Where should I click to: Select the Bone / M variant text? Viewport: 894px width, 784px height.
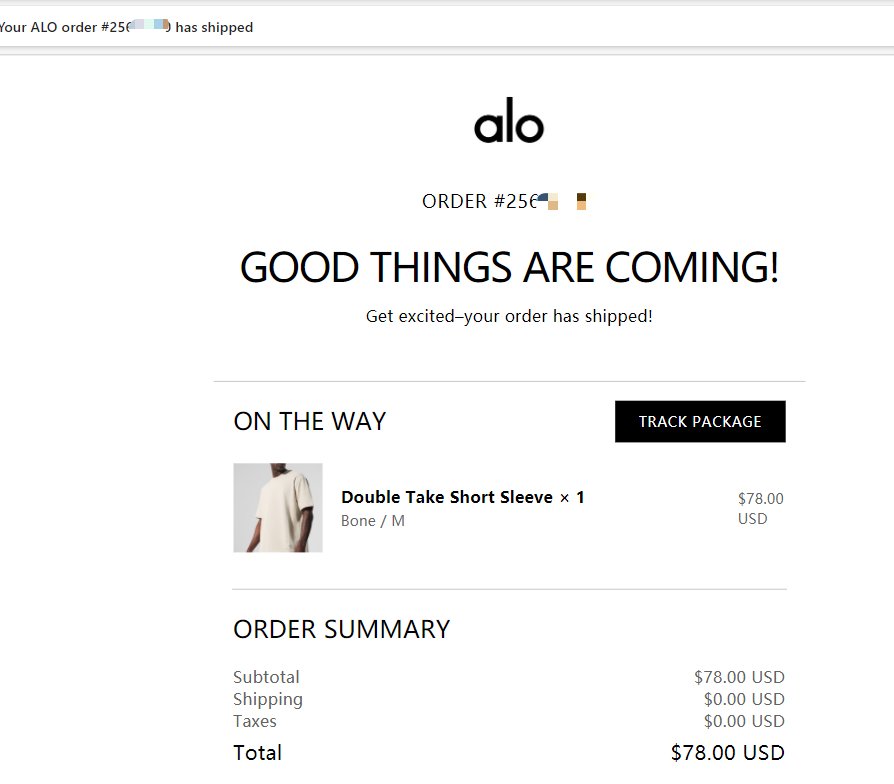pyautogui.click(x=373, y=521)
